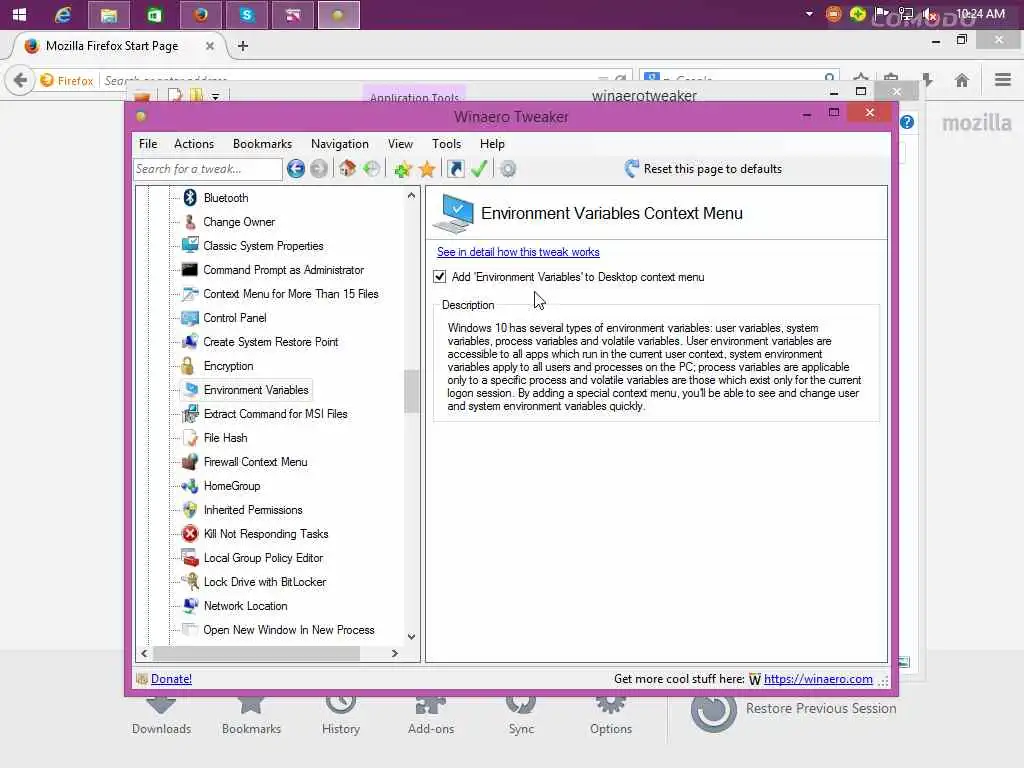
Task: Open the Help menu
Action: click(492, 144)
